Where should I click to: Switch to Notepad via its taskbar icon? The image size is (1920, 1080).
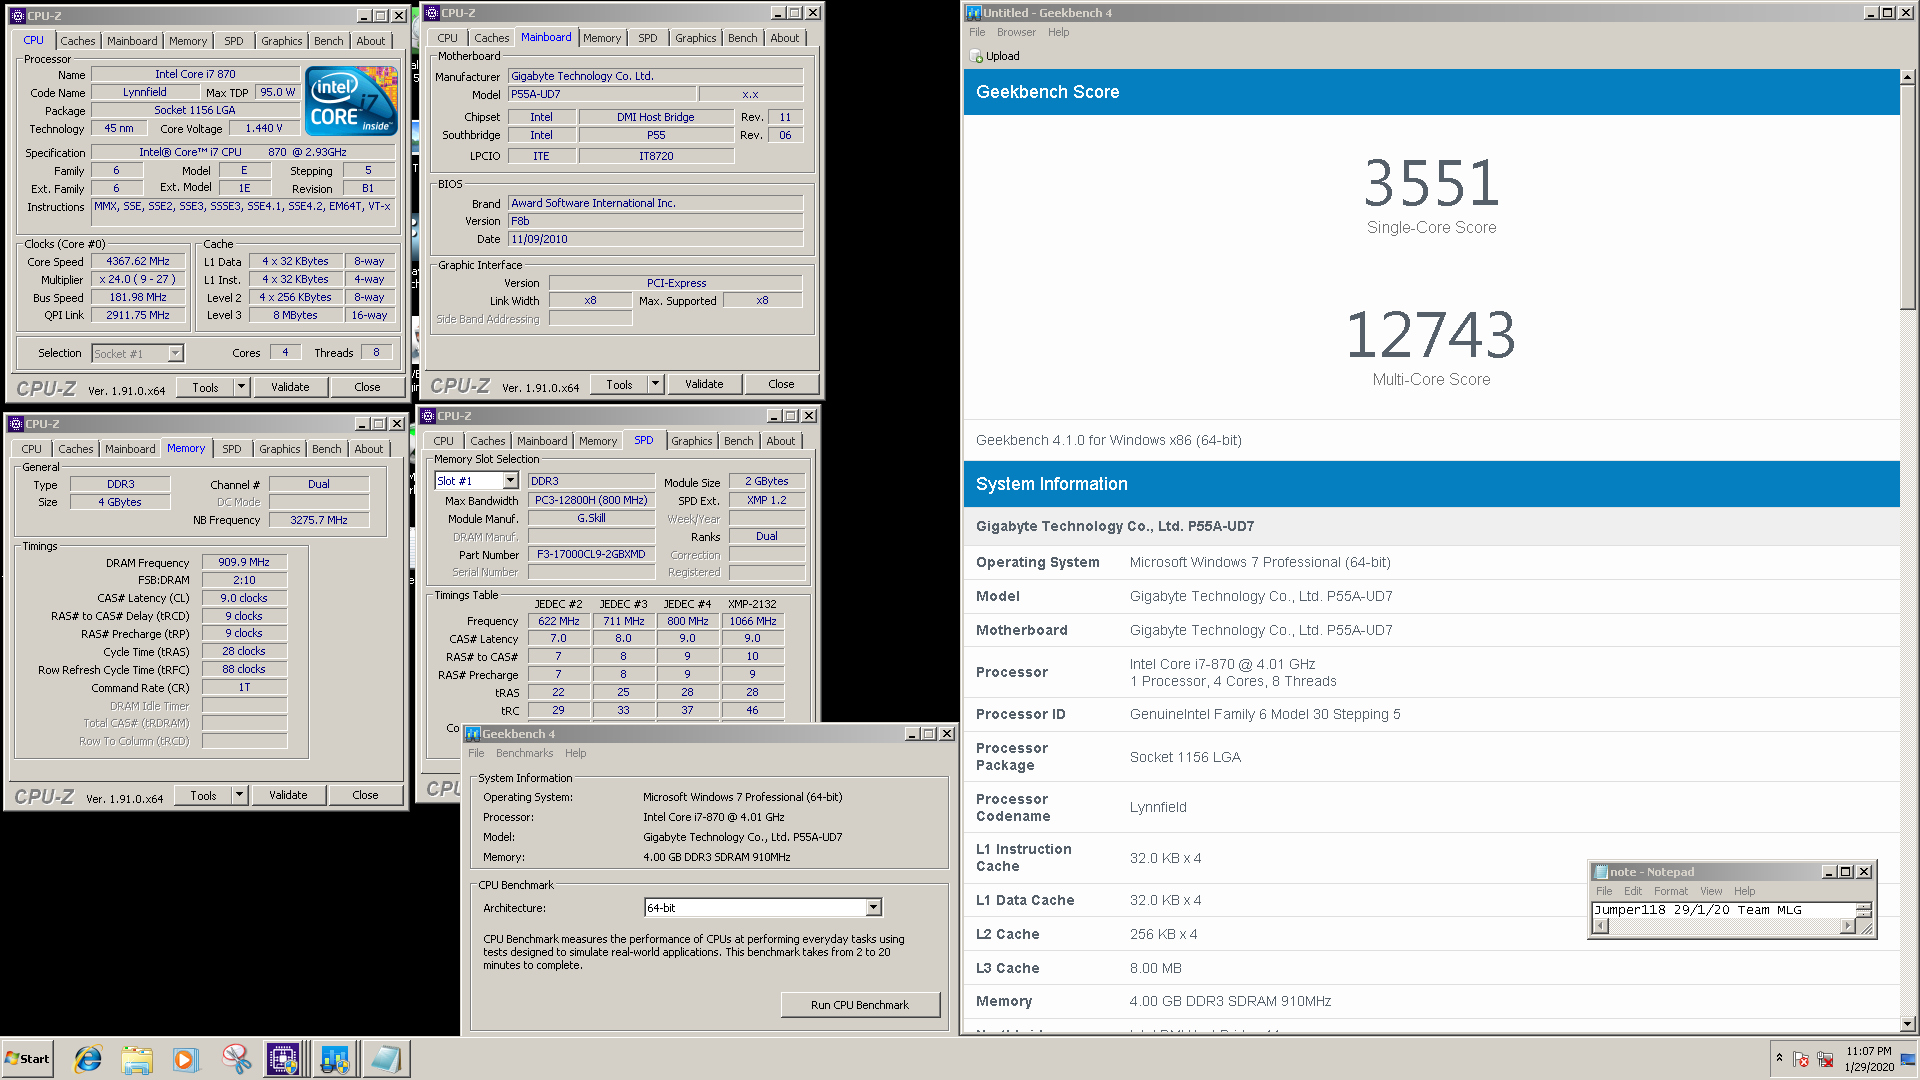tap(385, 1059)
